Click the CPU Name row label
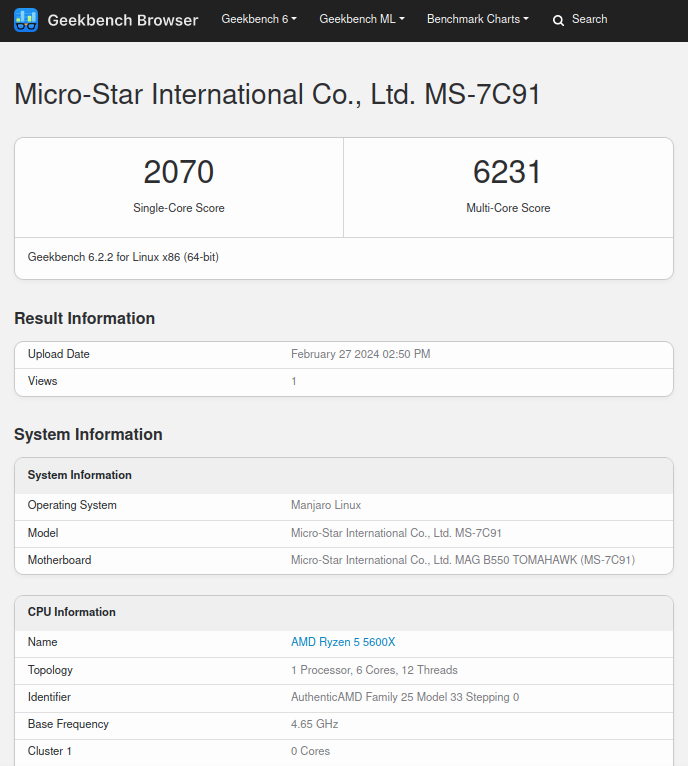This screenshot has width=688, height=766. [43, 642]
